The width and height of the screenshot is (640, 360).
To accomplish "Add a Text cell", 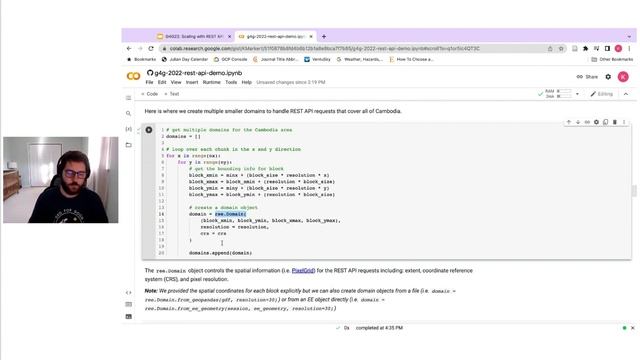I will click(172, 94).
